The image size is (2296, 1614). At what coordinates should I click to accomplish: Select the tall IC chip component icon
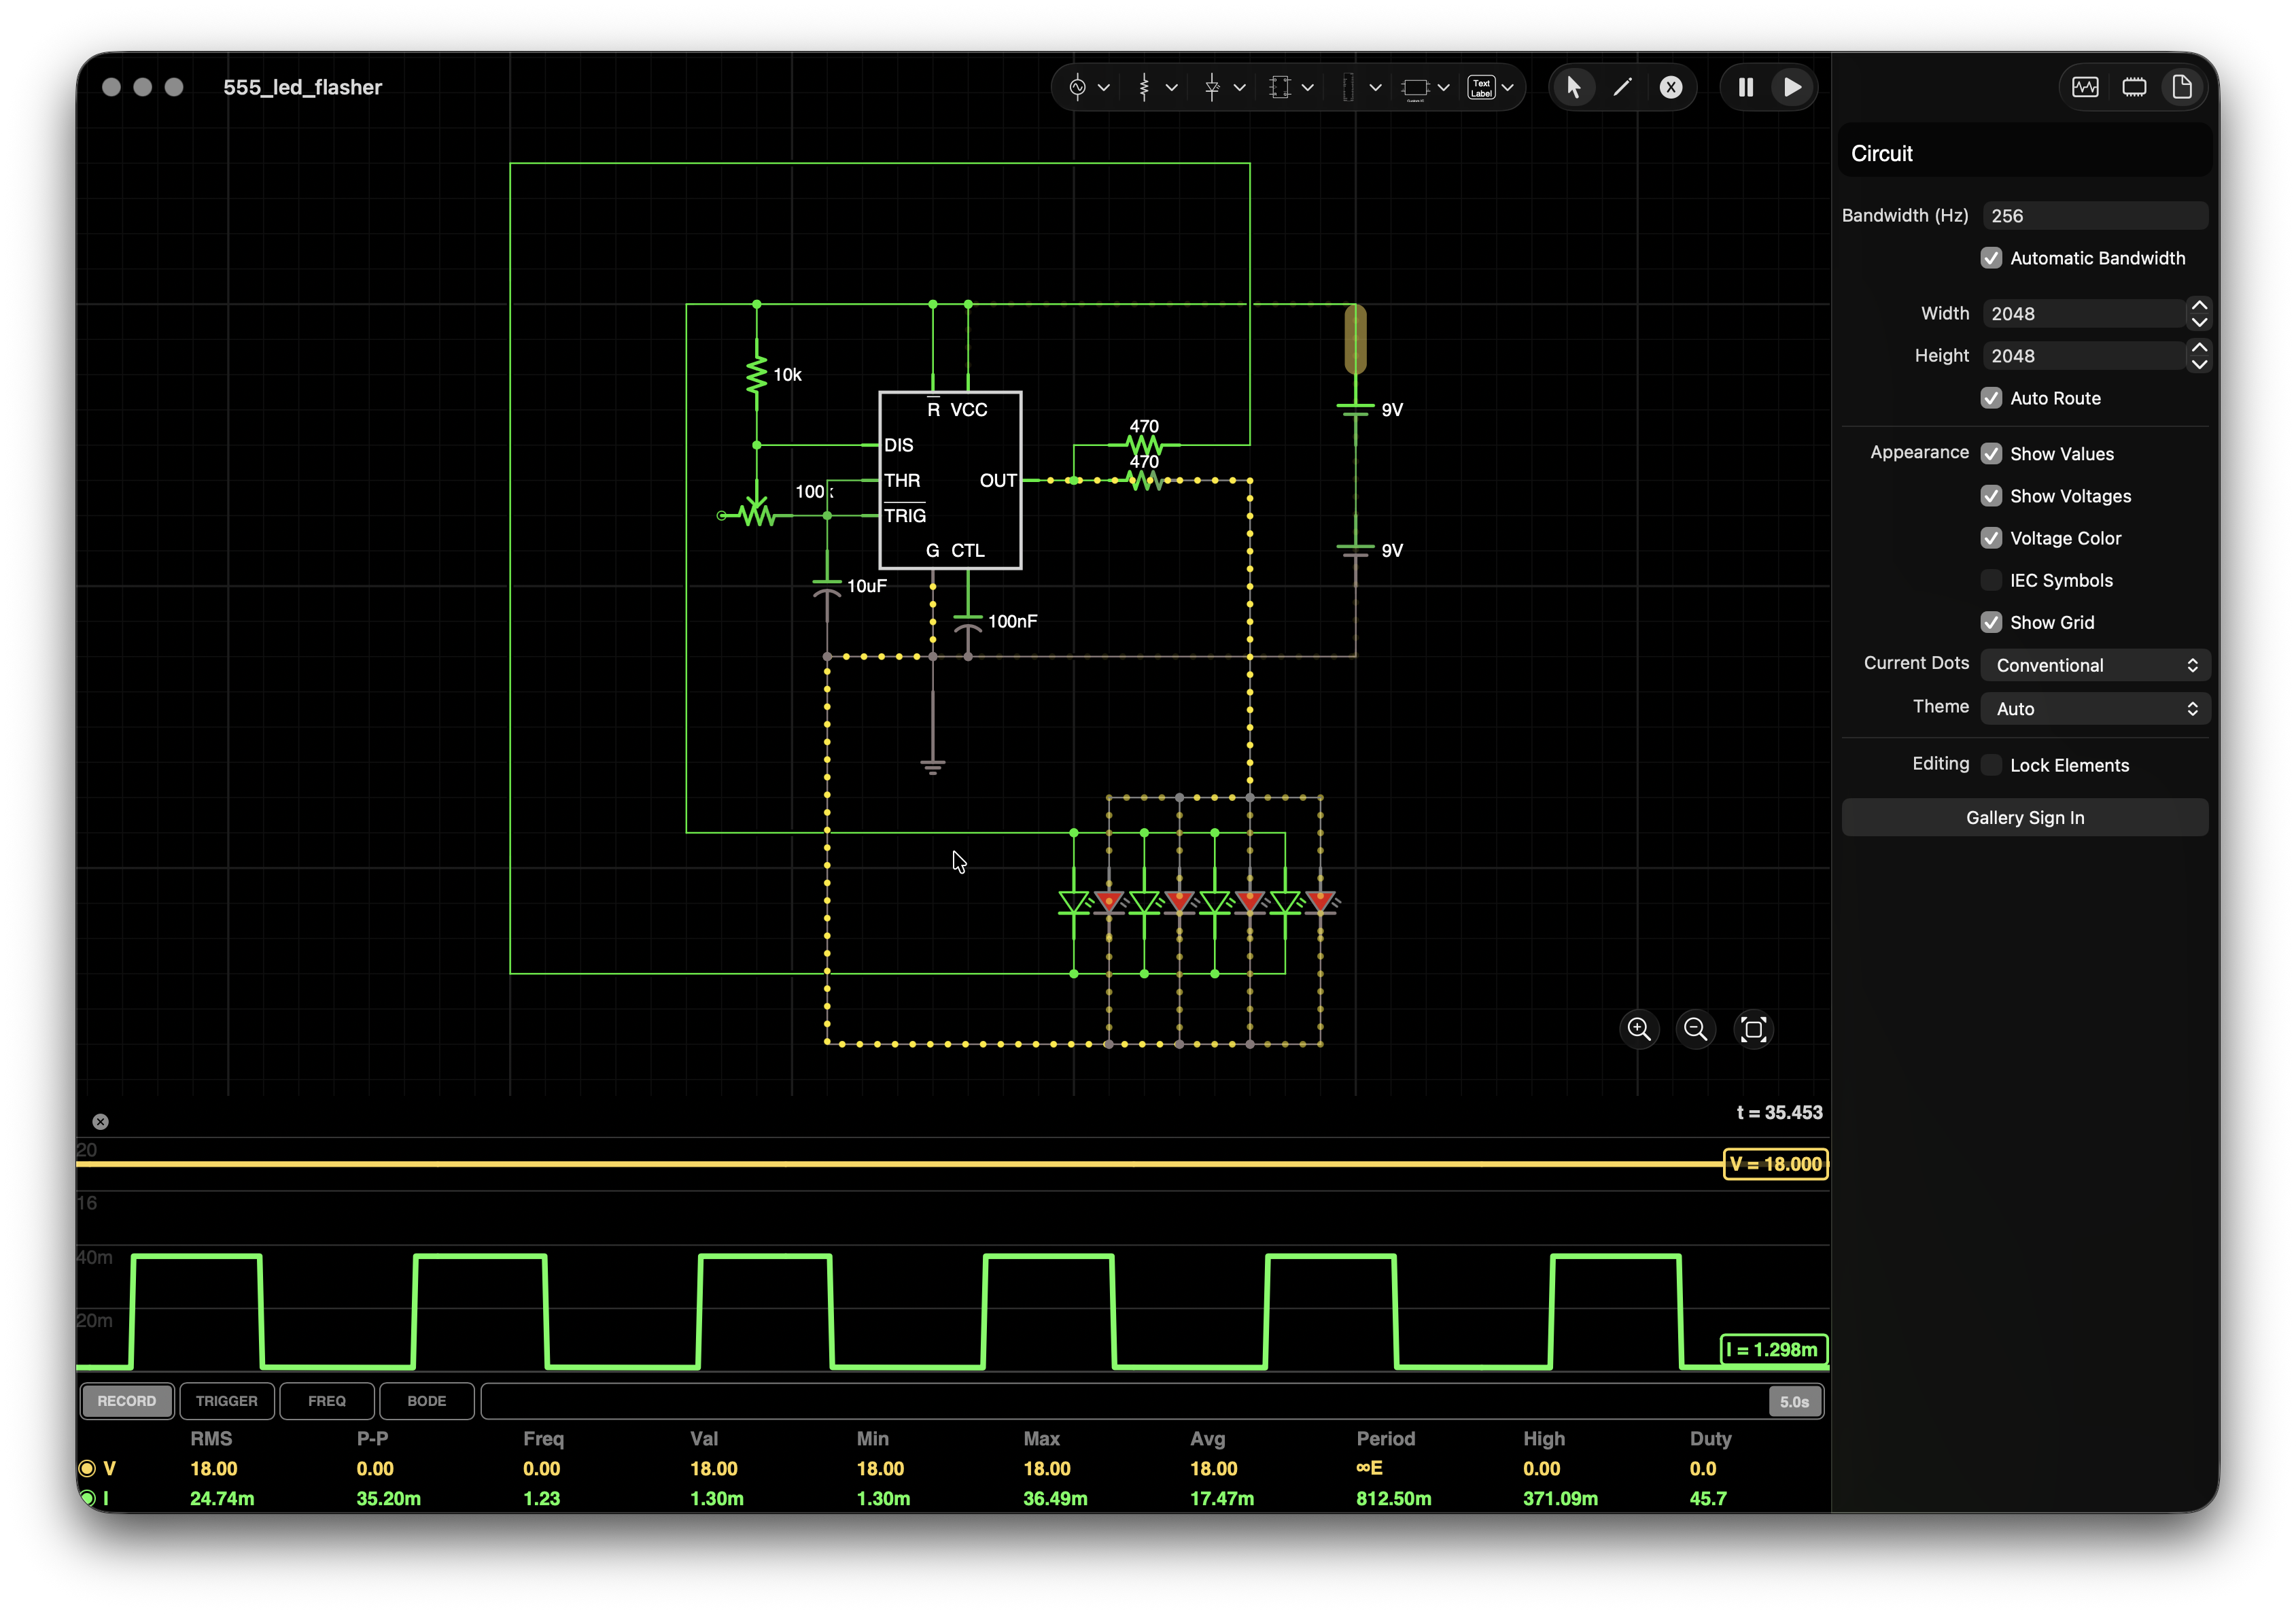tap(1348, 87)
